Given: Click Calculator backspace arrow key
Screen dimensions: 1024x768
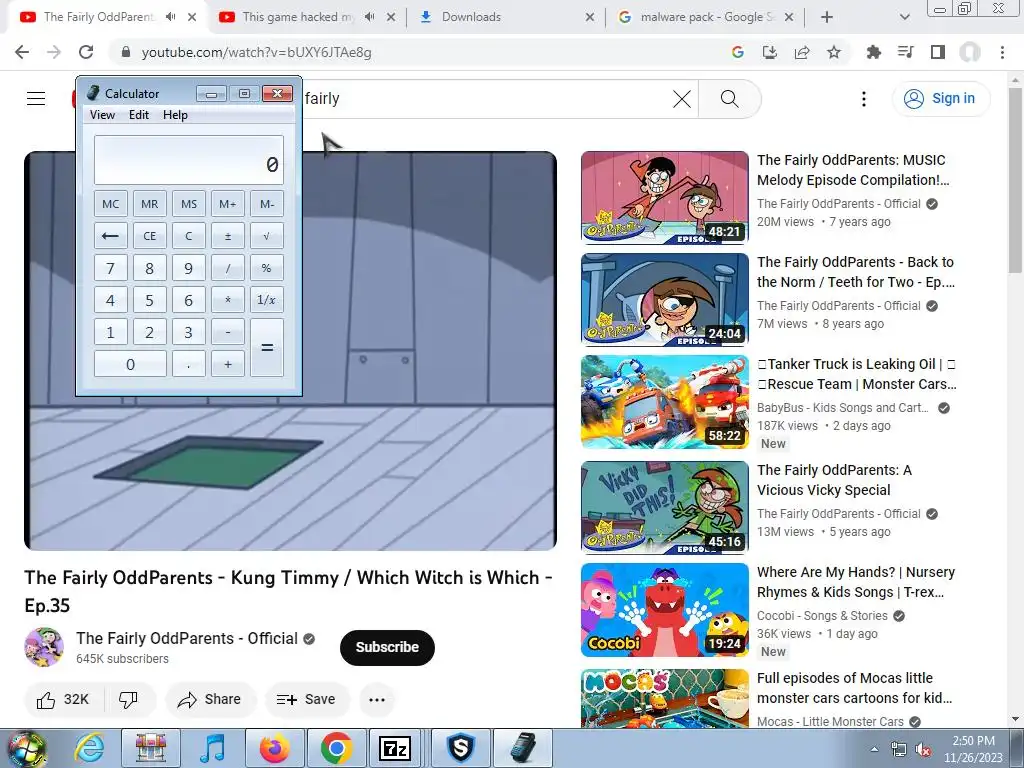Looking at the screenshot, I should (110, 236).
